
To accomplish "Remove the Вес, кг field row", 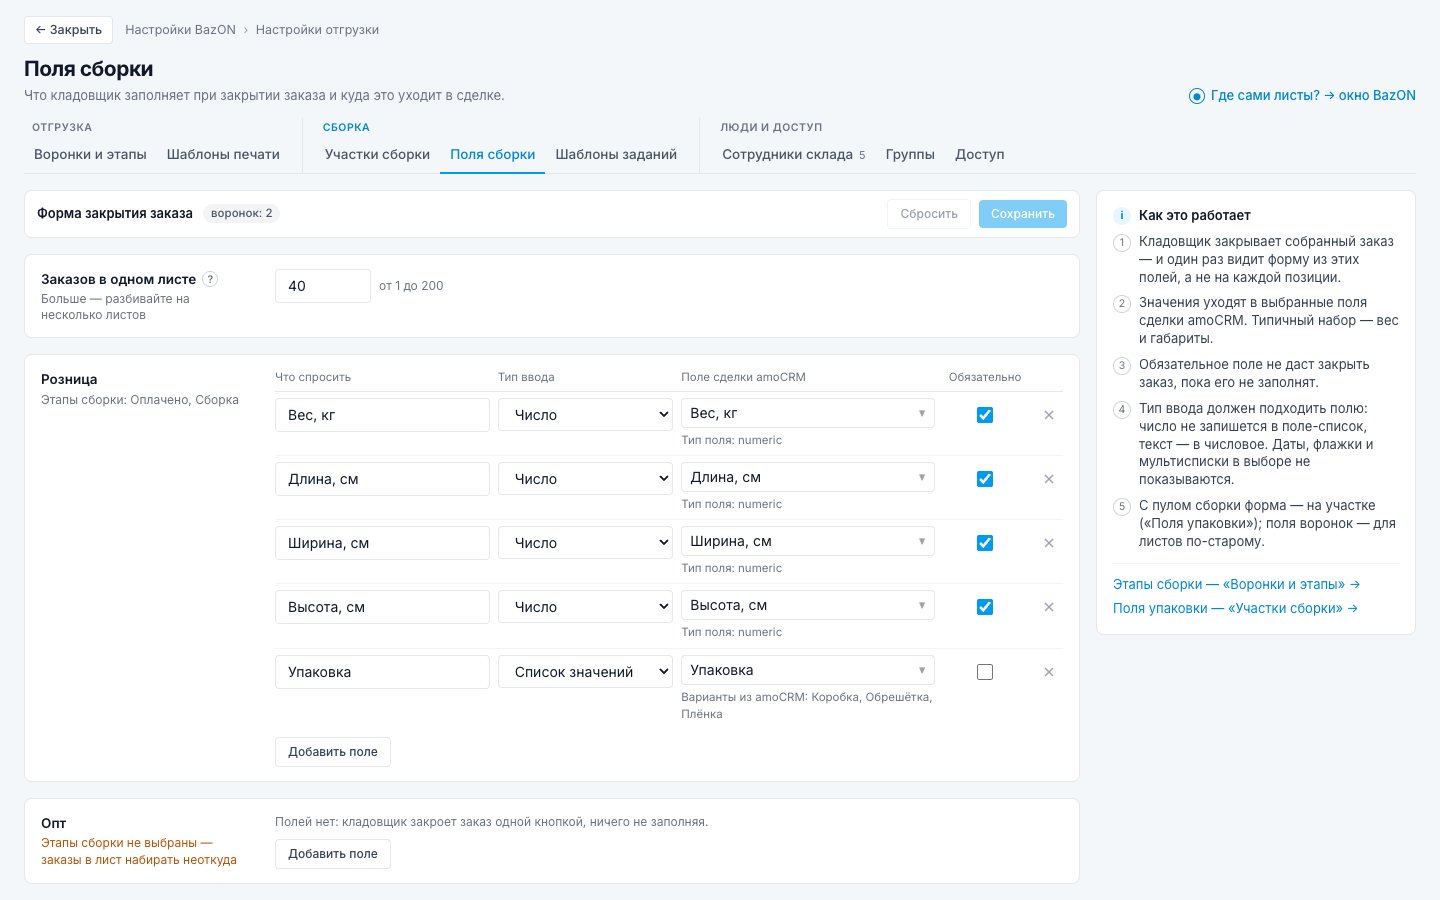I will click(x=1049, y=415).
